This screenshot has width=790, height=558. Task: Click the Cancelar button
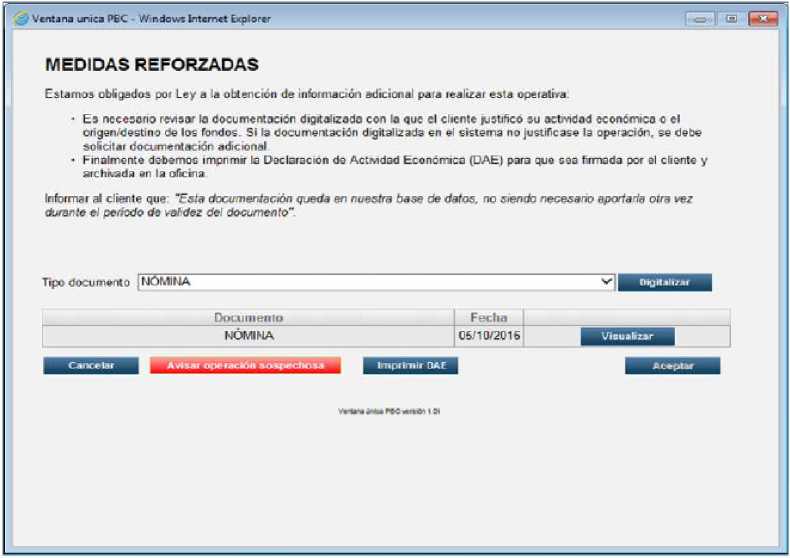point(90,366)
